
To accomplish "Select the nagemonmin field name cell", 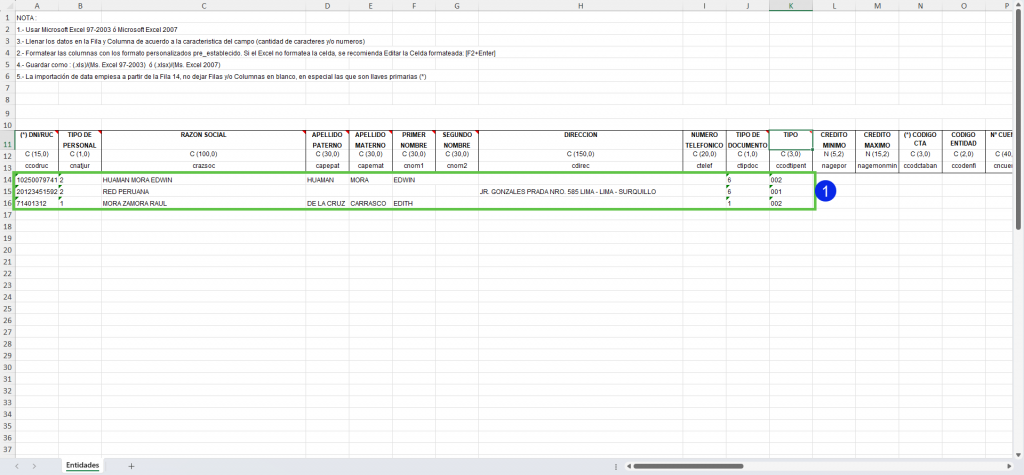I will pos(877,167).
